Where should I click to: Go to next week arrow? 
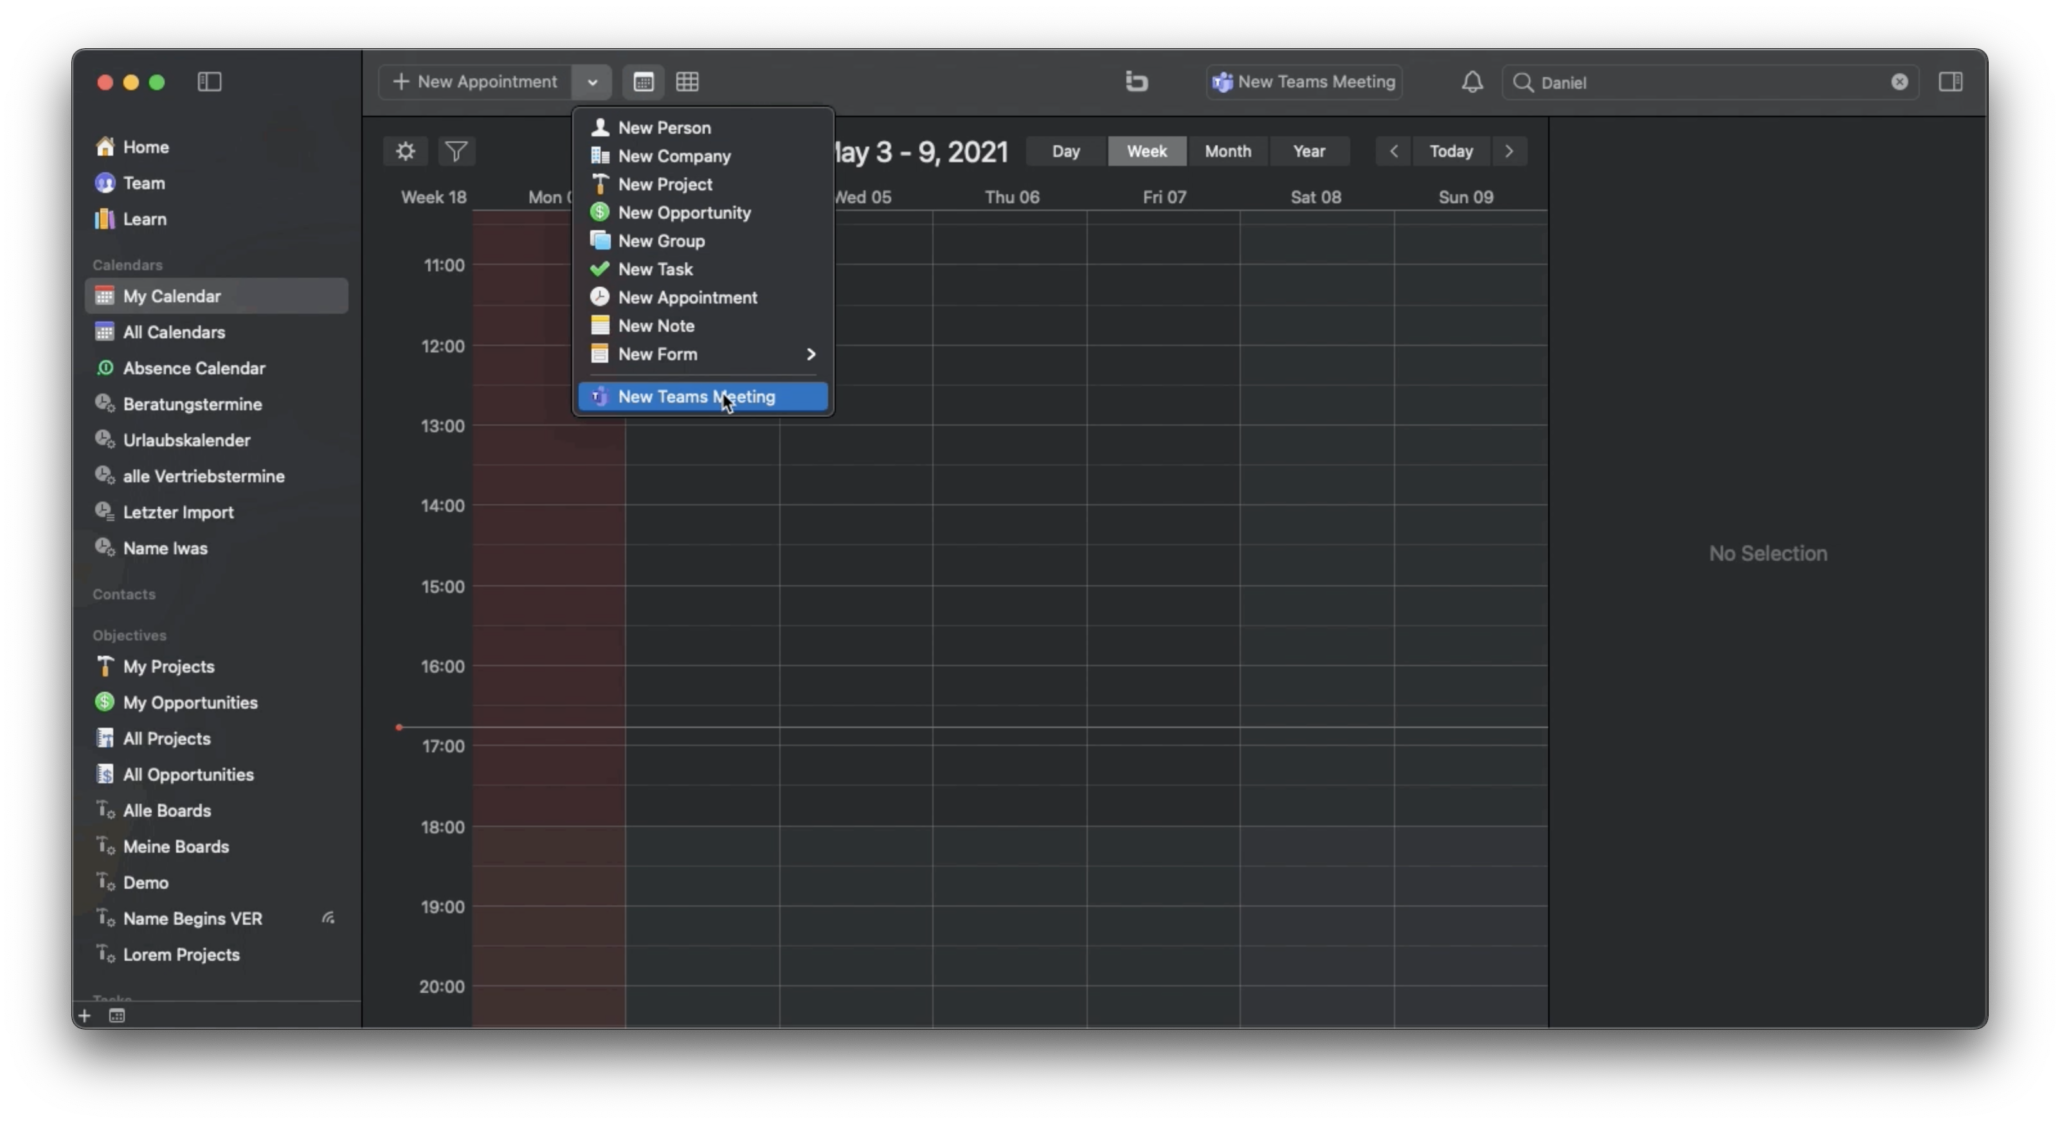tap(1509, 151)
